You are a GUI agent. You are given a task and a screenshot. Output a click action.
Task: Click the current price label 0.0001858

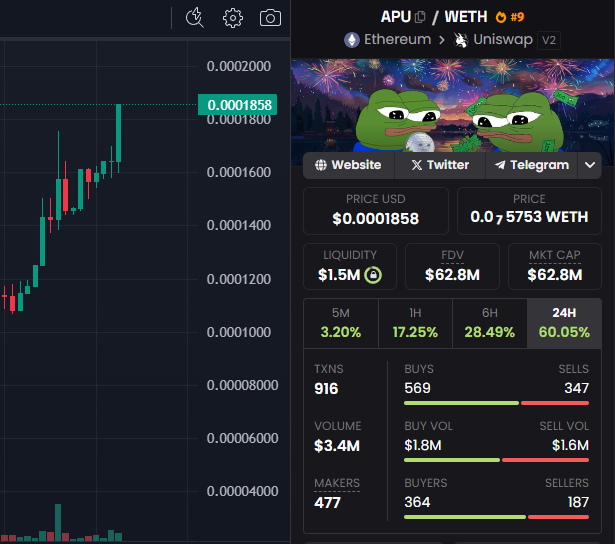point(238,105)
